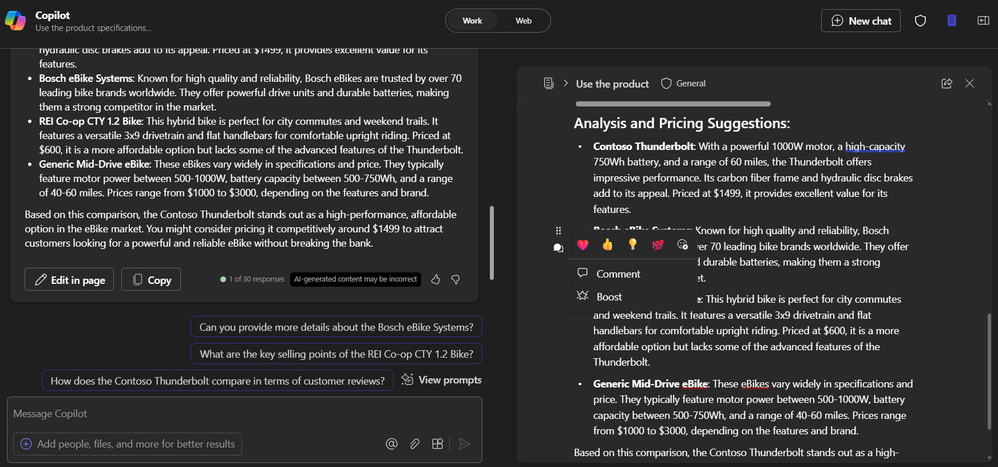The width and height of the screenshot is (998, 467).
Task: Close the page side panel
Action: (969, 83)
